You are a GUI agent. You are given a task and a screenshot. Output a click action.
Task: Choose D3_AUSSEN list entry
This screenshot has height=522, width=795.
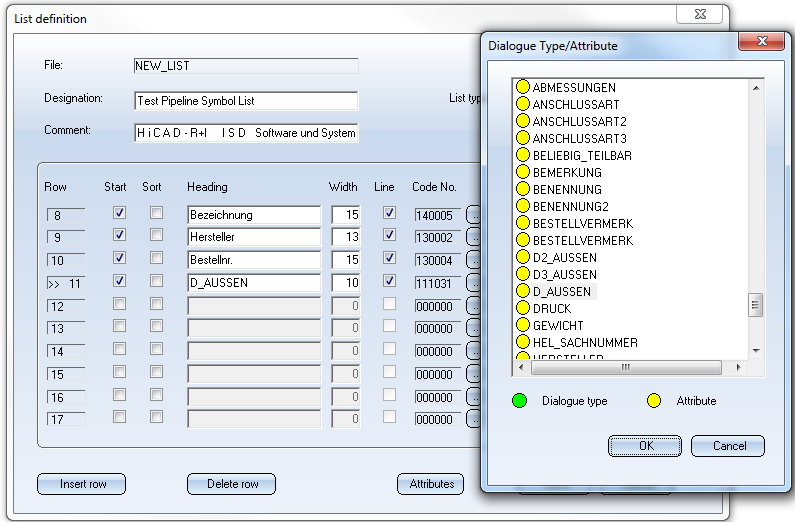click(x=564, y=275)
